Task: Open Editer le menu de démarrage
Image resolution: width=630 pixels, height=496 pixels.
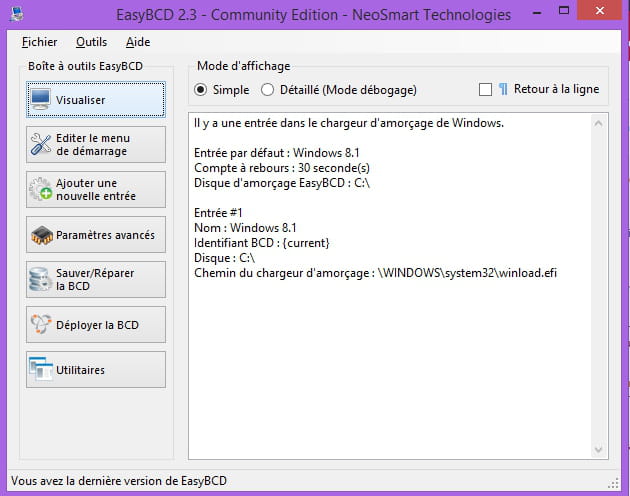Action: 96,145
